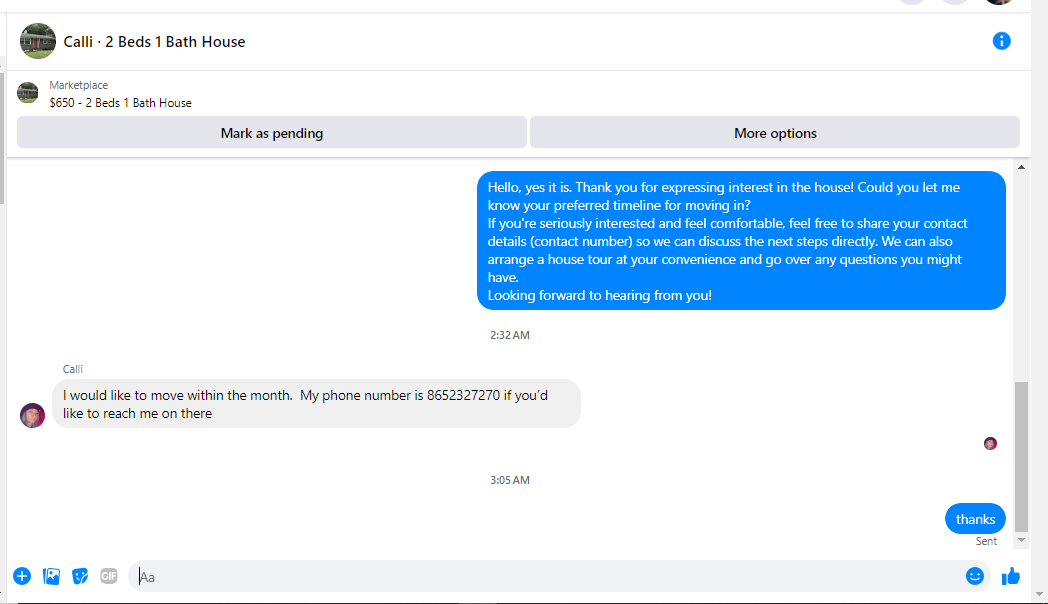Screen dimensions: 1048x604
Task: Attach a photo using the image icon
Action: [51, 576]
